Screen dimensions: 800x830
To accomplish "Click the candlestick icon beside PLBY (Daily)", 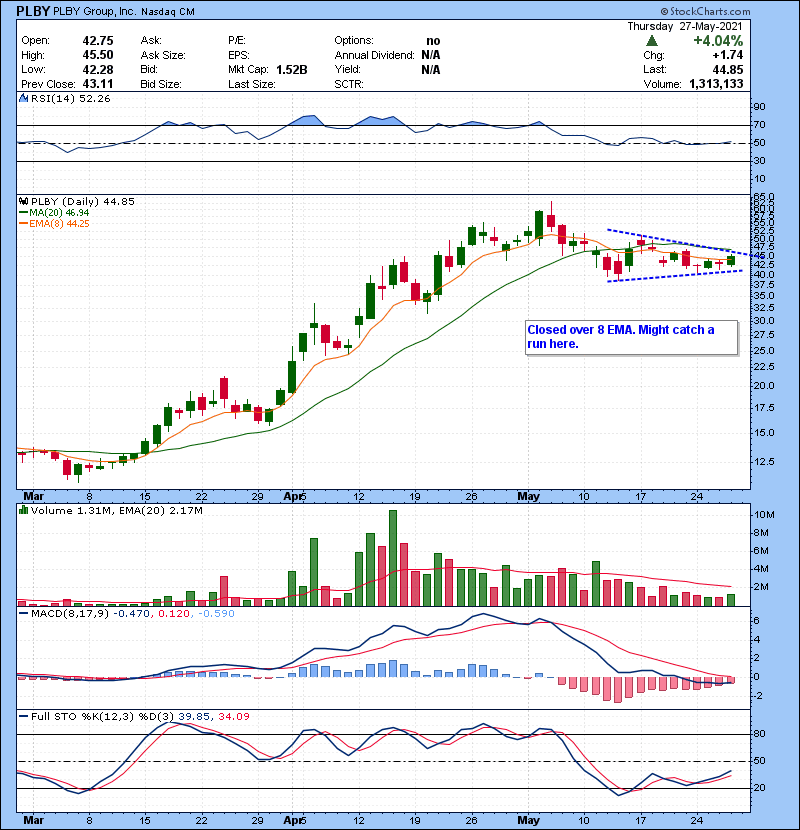I will click(x=23, y=201).
